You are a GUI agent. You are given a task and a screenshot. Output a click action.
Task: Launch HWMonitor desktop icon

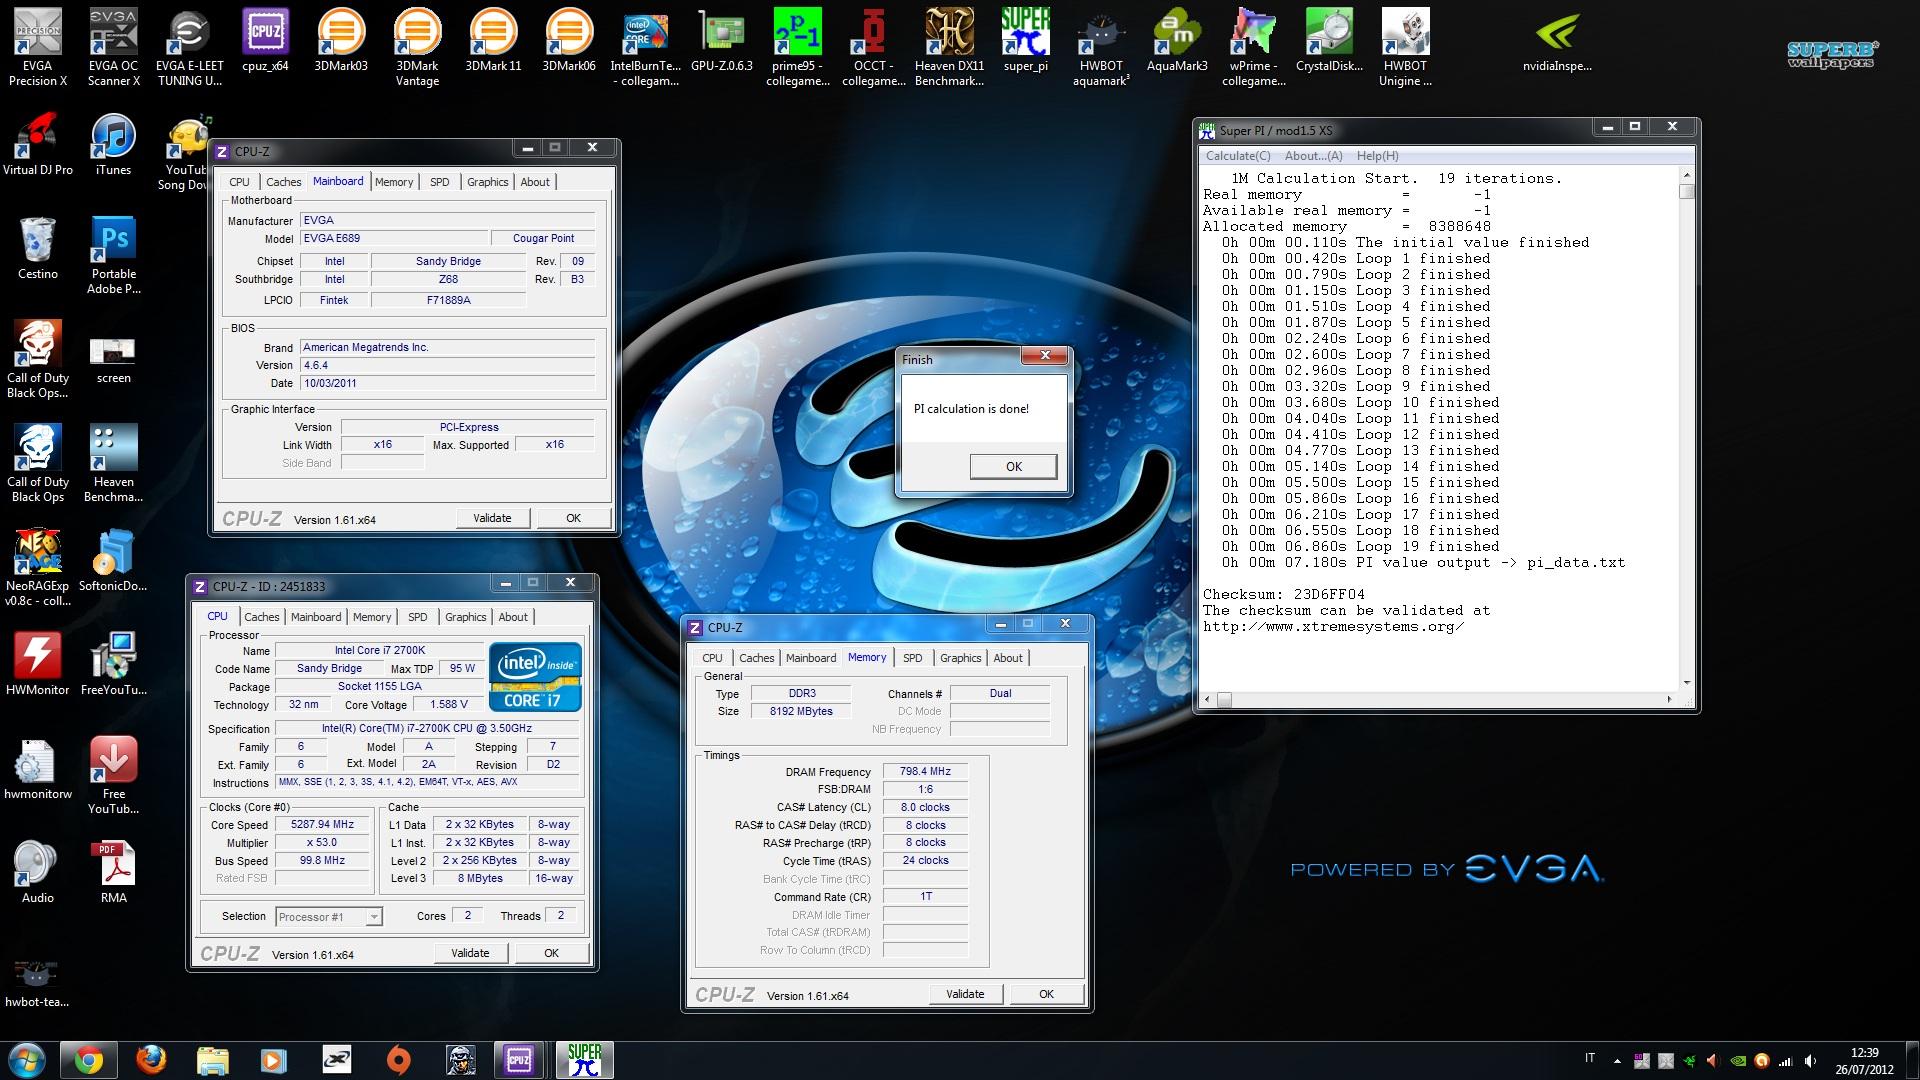pyautogui.click(x=38, y=664)
